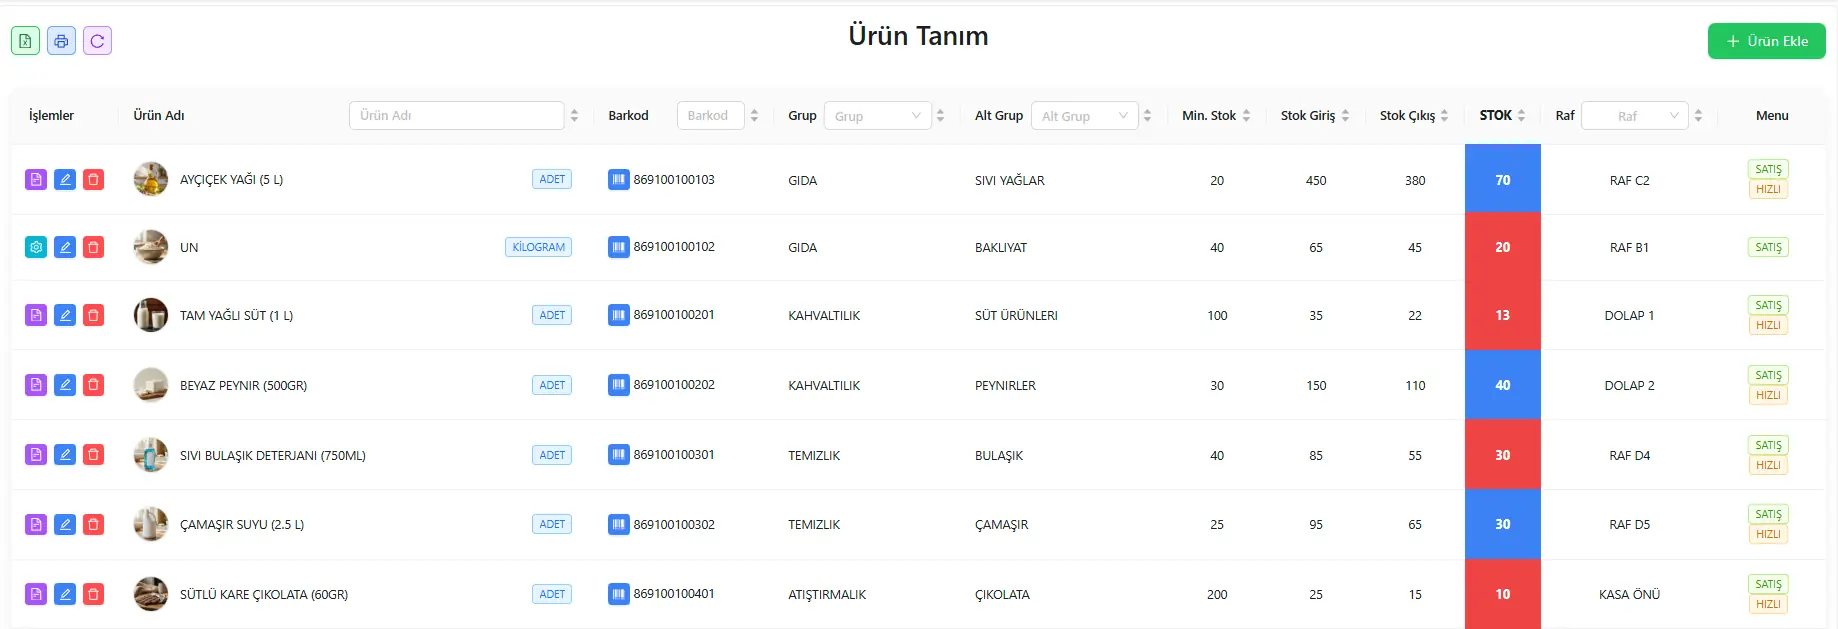Focus the Ürün Adı search field

[x=457, y=116]
